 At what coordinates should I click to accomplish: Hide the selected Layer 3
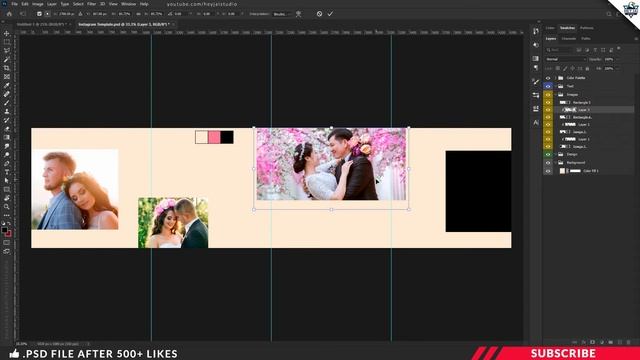point(548,110)
